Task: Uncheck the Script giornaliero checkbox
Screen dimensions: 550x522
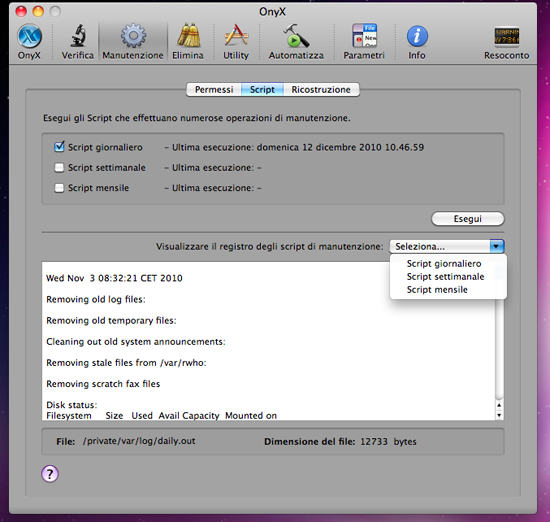Action: (x=59, y=147)
